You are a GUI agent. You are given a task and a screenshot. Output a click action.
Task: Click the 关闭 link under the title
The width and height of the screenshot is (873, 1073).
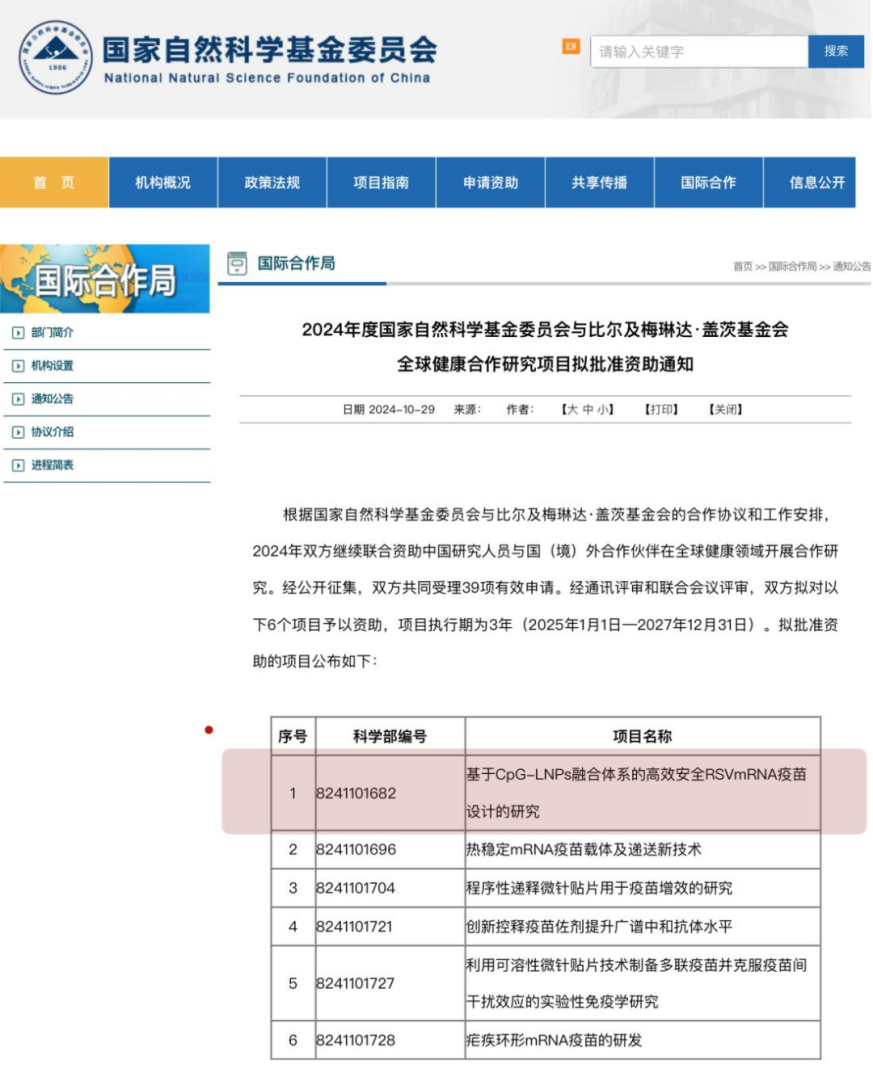pyautogui.click(x=725, y=409)
